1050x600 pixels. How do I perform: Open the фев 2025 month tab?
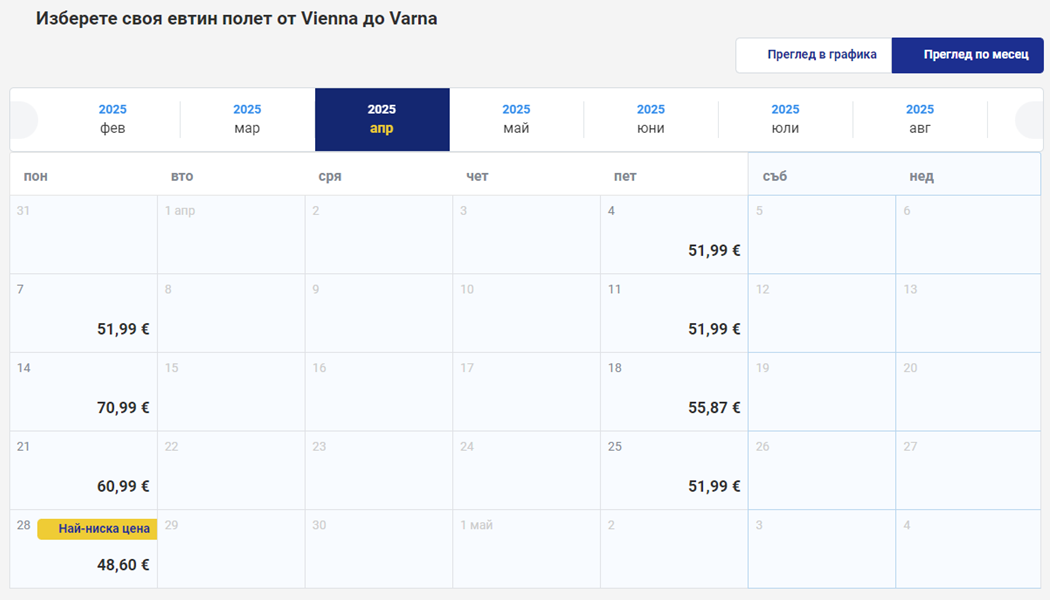[113, 119]
